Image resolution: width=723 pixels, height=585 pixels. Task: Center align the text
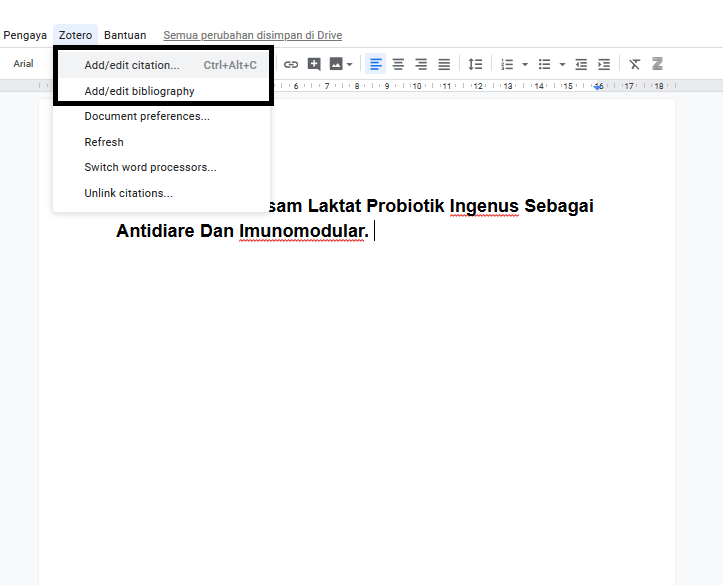(398, 64)
